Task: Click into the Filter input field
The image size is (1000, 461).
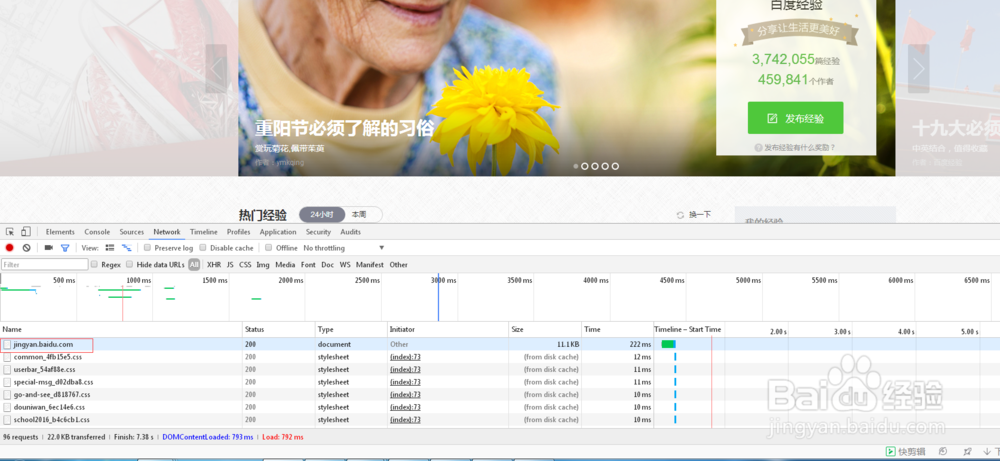Action: [45, 264]
